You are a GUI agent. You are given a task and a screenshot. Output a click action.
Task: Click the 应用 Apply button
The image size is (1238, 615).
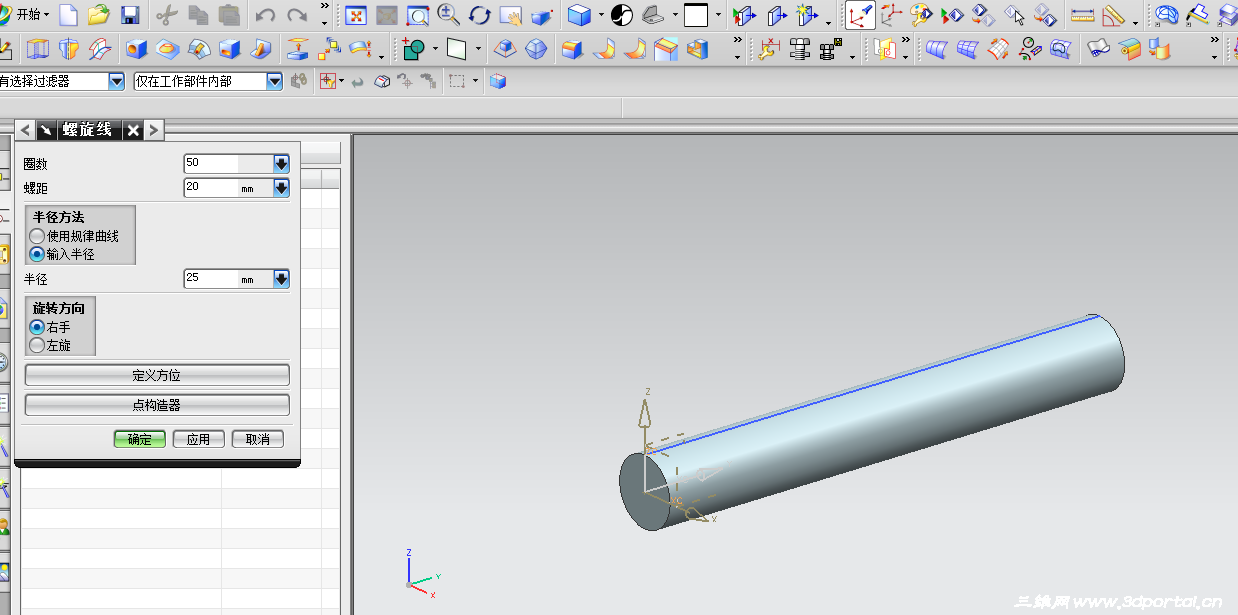tap(199, 439)
